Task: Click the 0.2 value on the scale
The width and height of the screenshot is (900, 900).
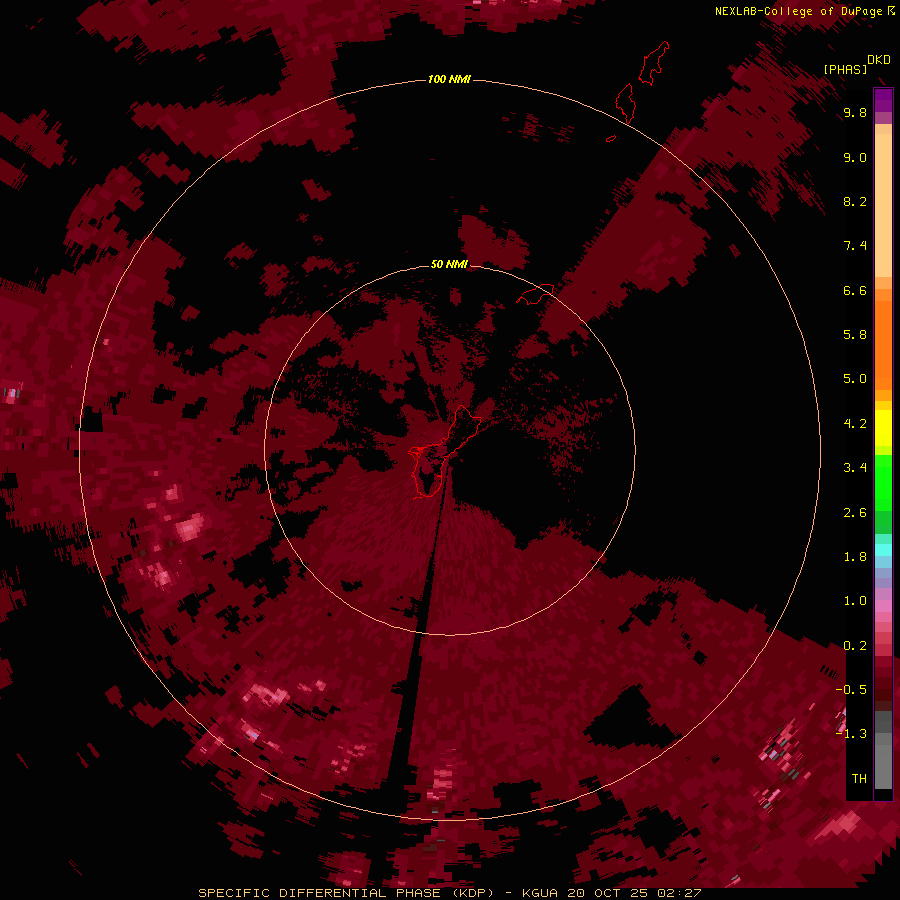Action: [855, 646]
